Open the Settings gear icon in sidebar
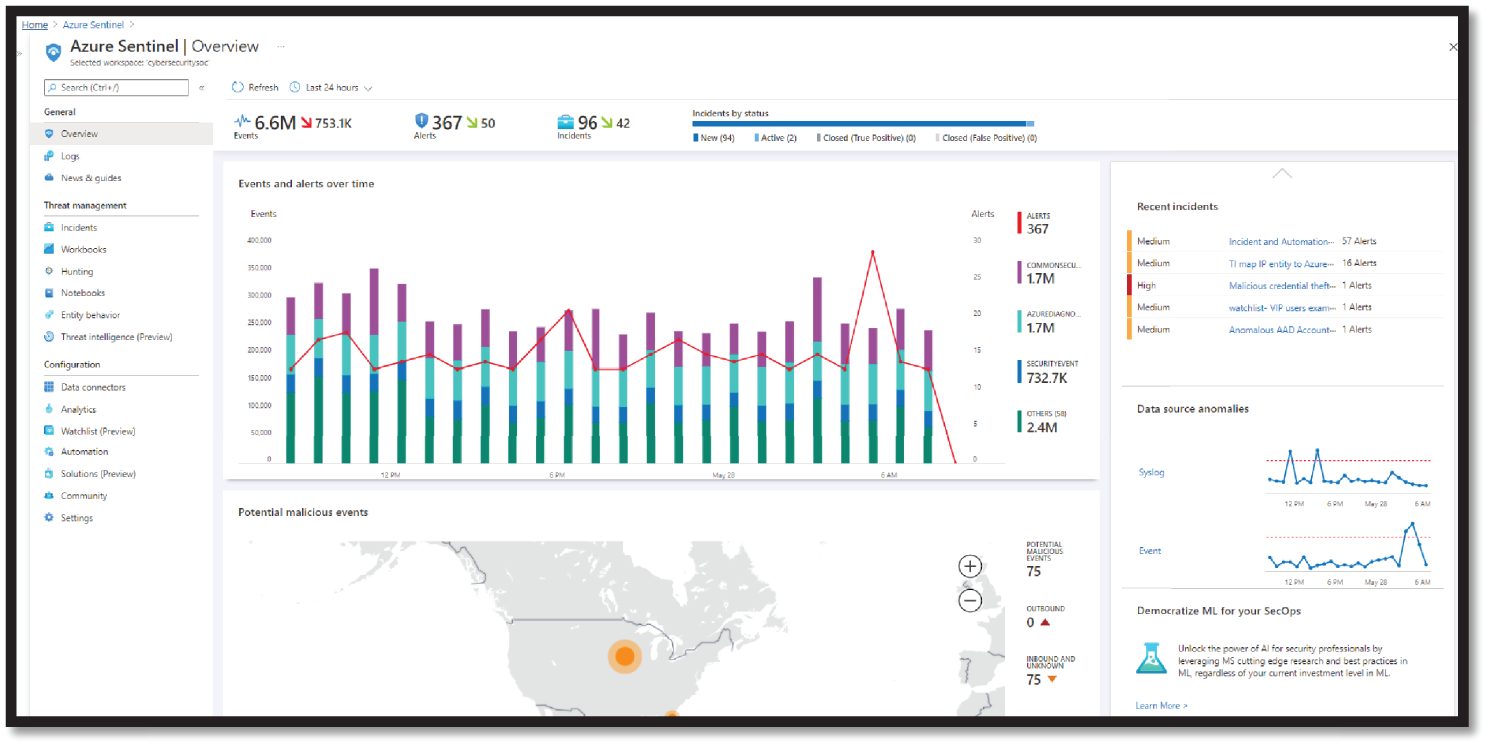Screen dimensions: 1488x746 49,518
